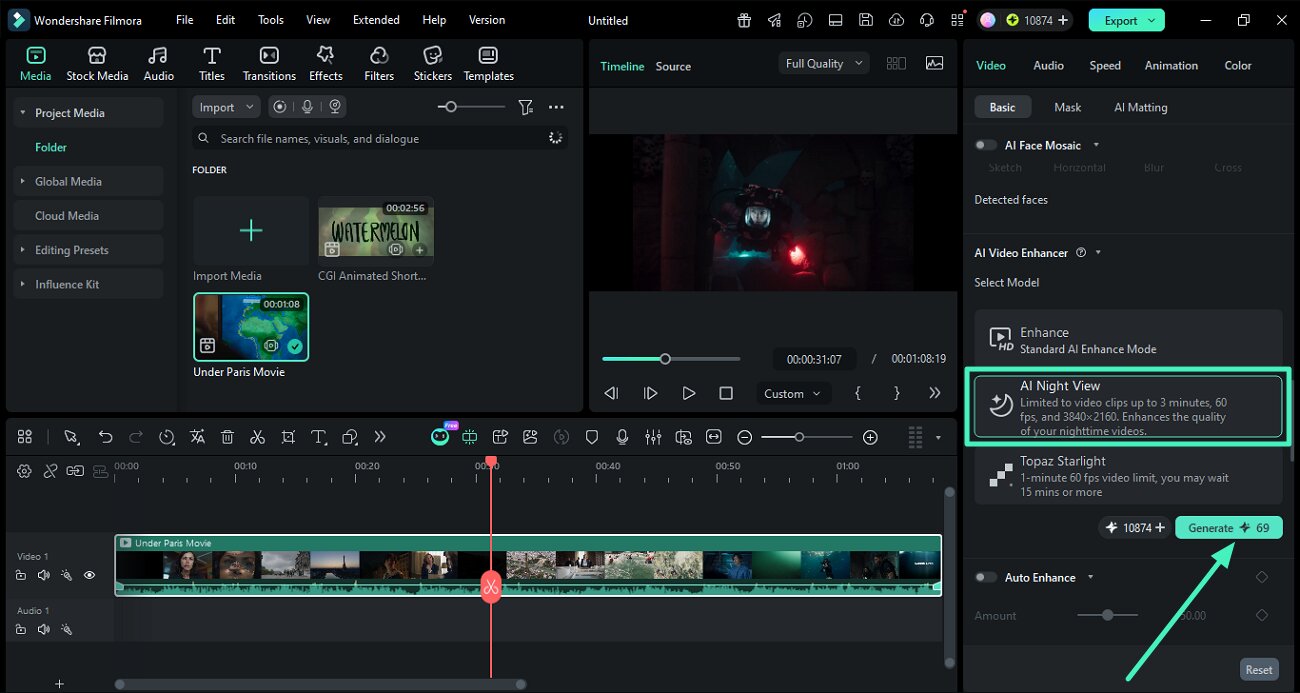Open the audio mixer icon in timeline toolbar
This screenshot has width=1300, height=693.
point(653,437)
